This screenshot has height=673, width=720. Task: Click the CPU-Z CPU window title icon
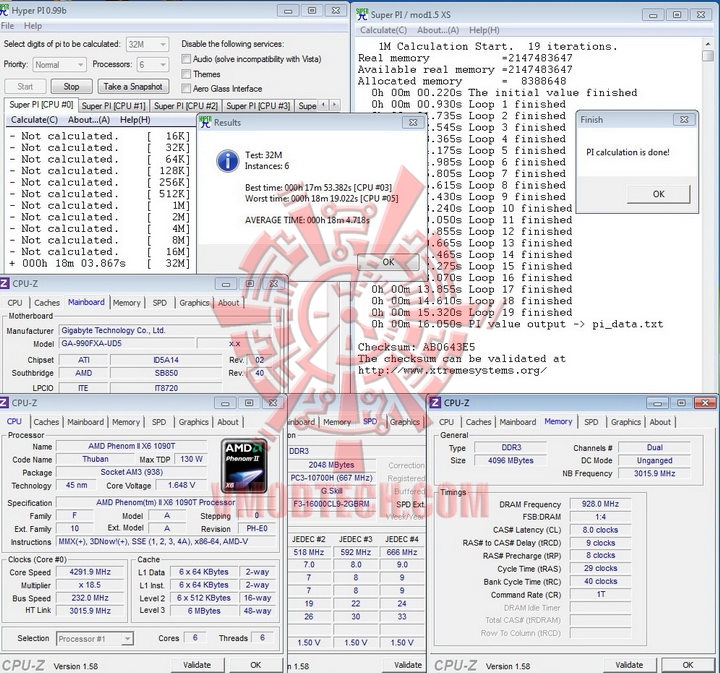(4, 403)
